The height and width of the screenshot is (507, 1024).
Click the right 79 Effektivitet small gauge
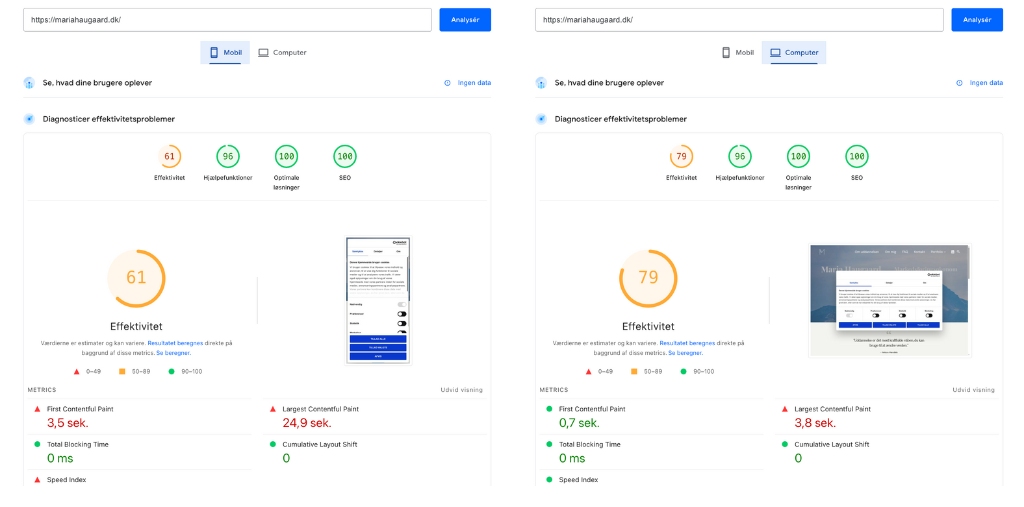tap(681, 157)
